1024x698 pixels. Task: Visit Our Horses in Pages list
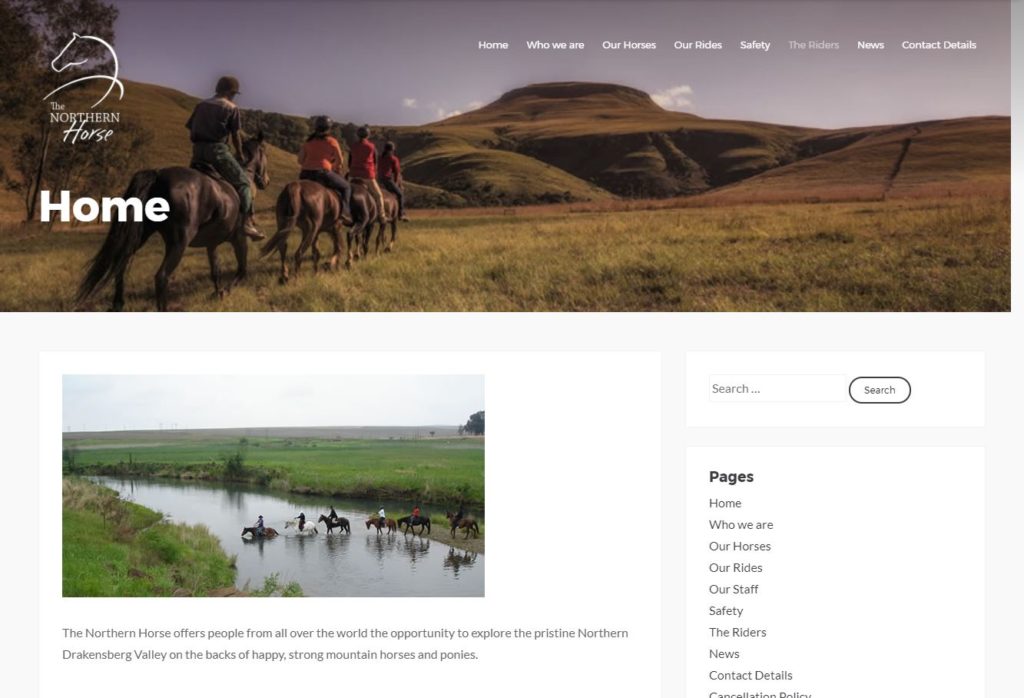coord(740,547)
